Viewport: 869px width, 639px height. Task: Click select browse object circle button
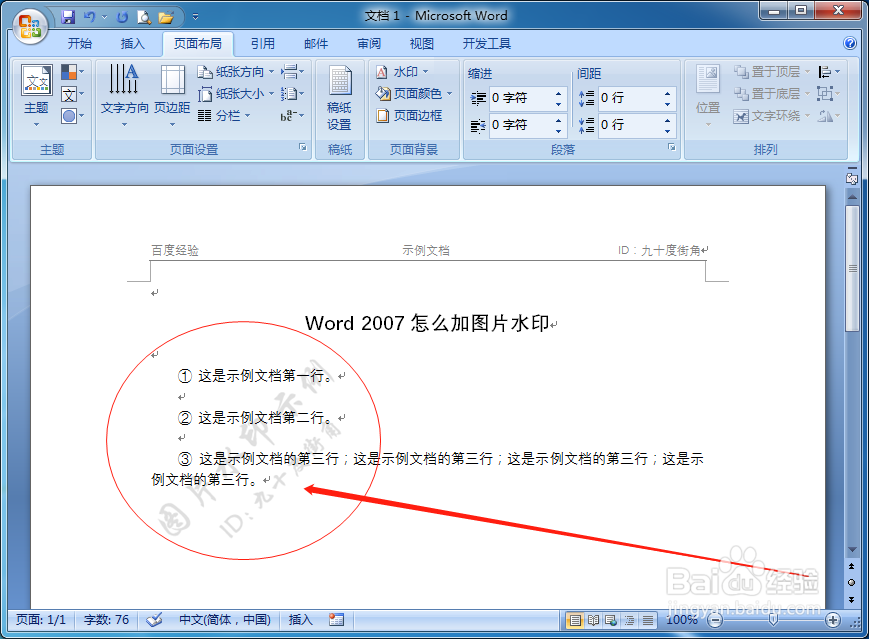[x=851, y=582]
